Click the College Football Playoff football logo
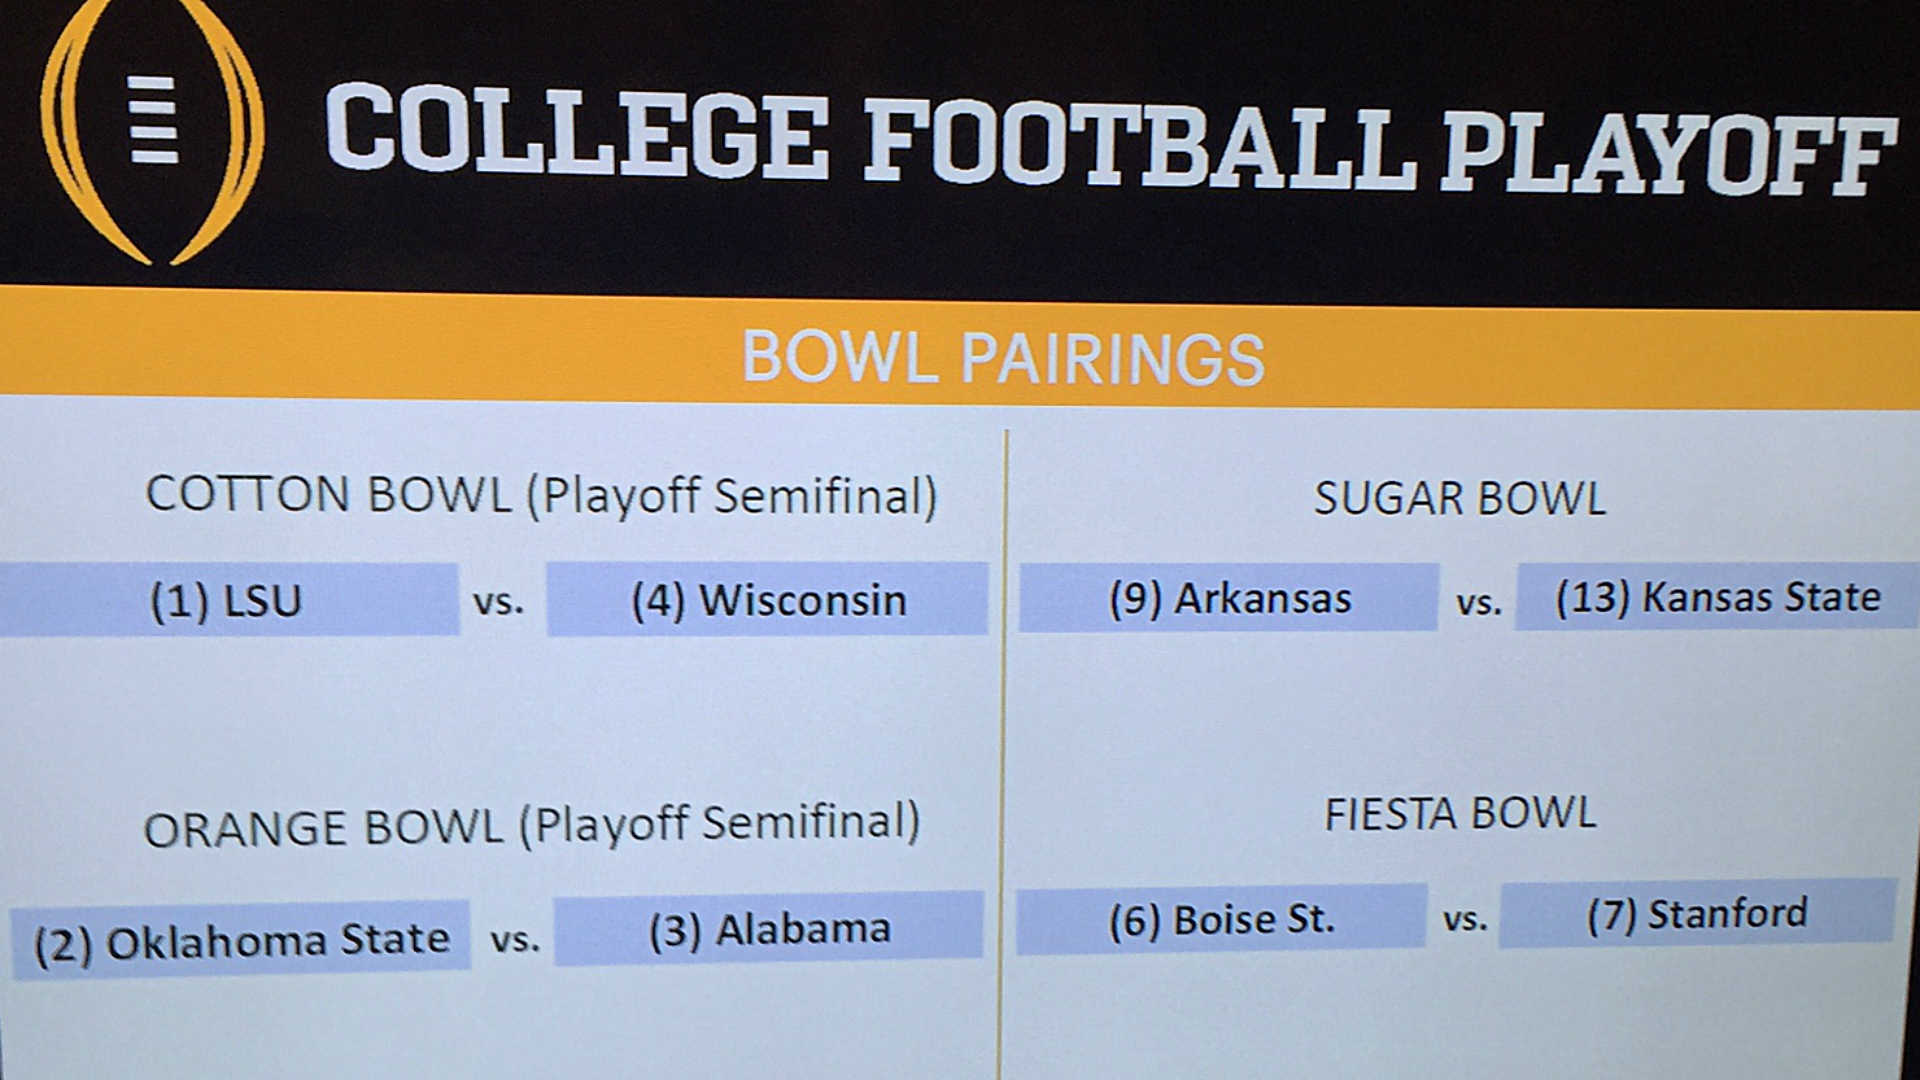The width and height of the screenshot is (1920, 1080). [x=153, y=130]
